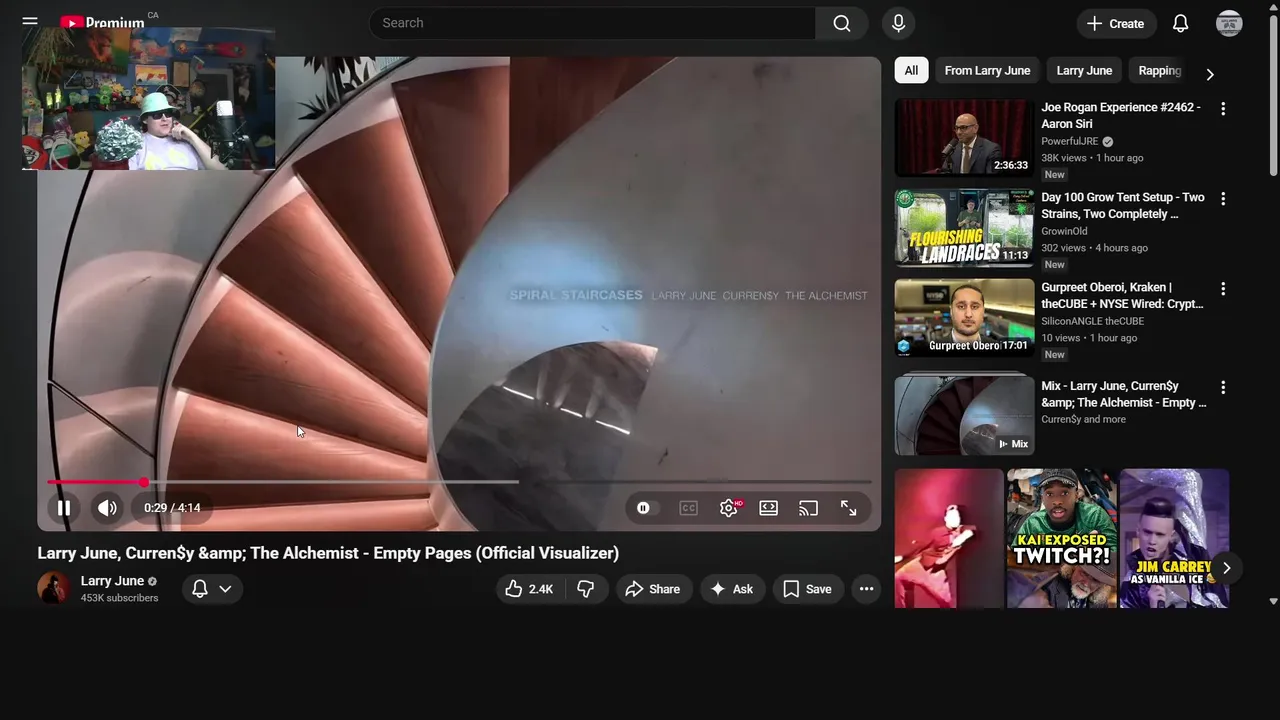This screenshot has height=720, width=1280.
Task: Open the Create menu
Action: coord(1116,23)
